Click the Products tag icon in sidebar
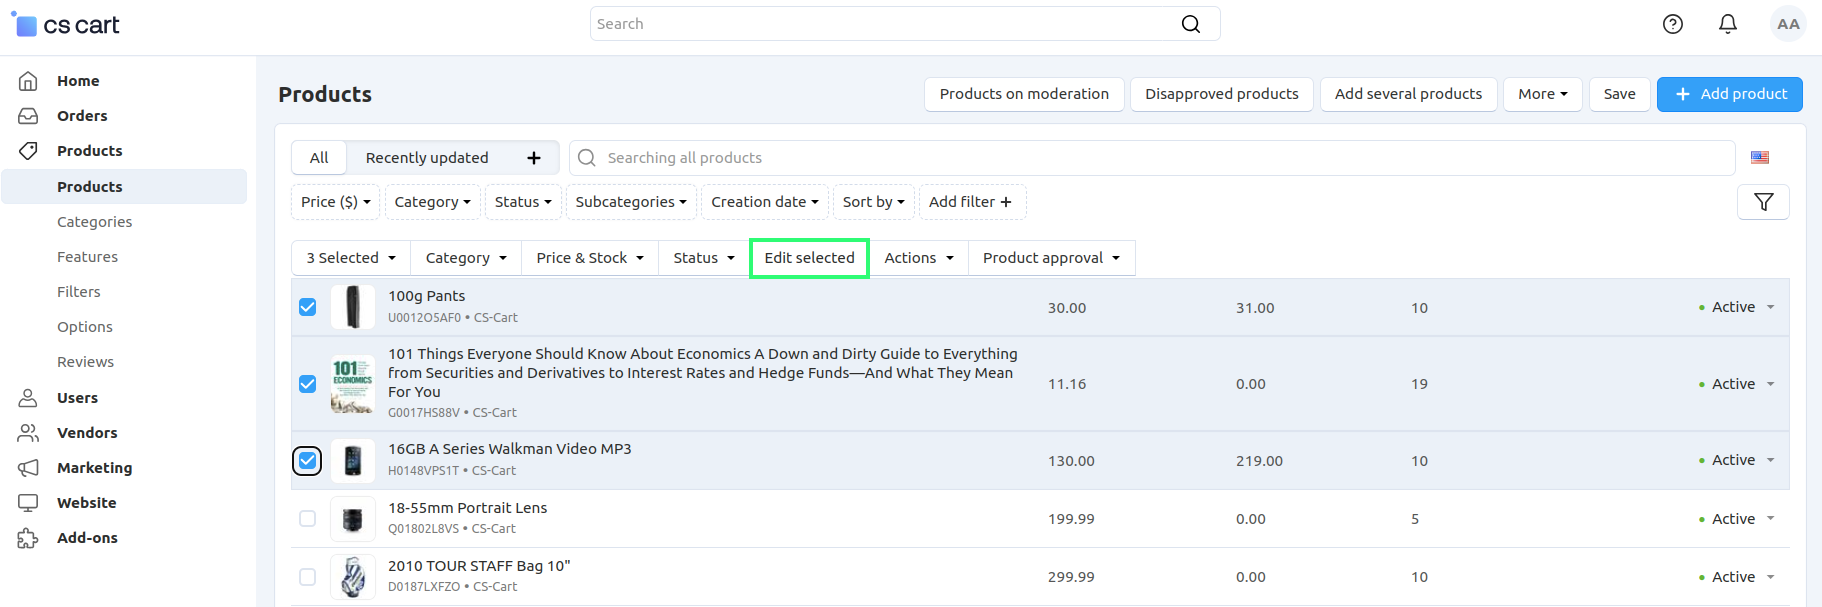This screenshot has height=607, width=1822. coord(28,151)
